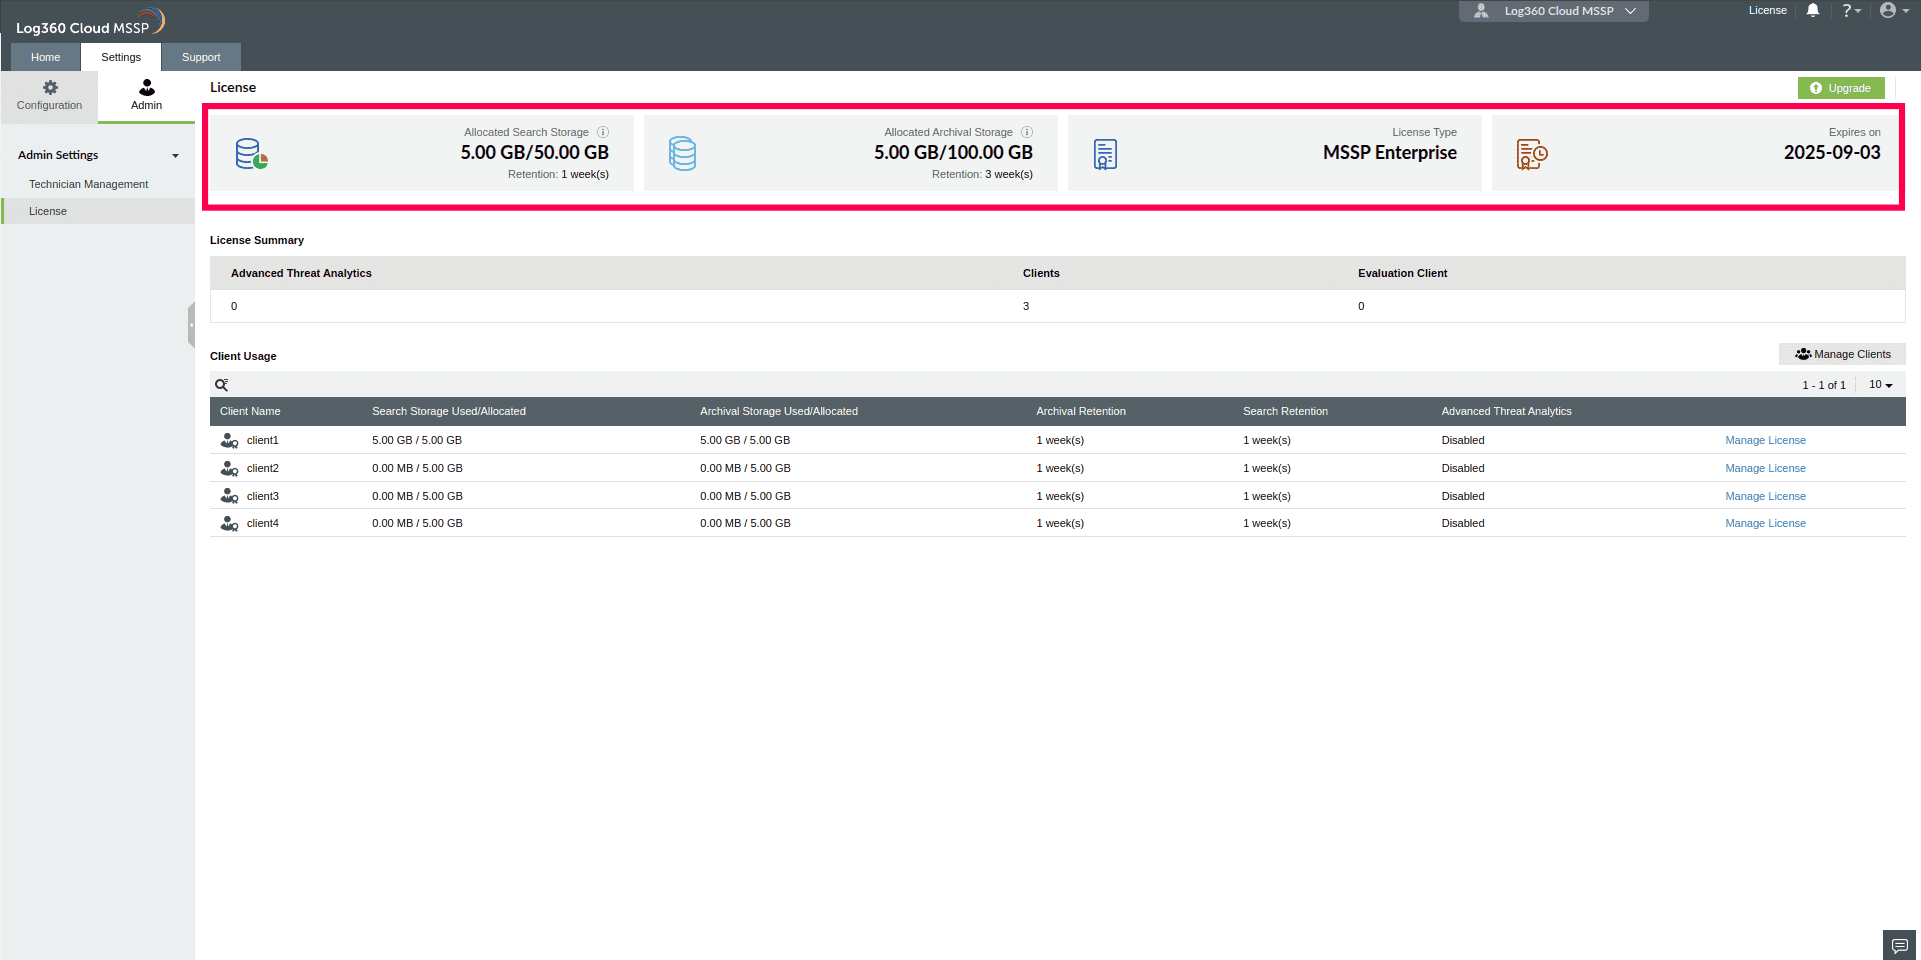1921x960 pixels.
Task: Open the chat support icon
Action: 1900,945
